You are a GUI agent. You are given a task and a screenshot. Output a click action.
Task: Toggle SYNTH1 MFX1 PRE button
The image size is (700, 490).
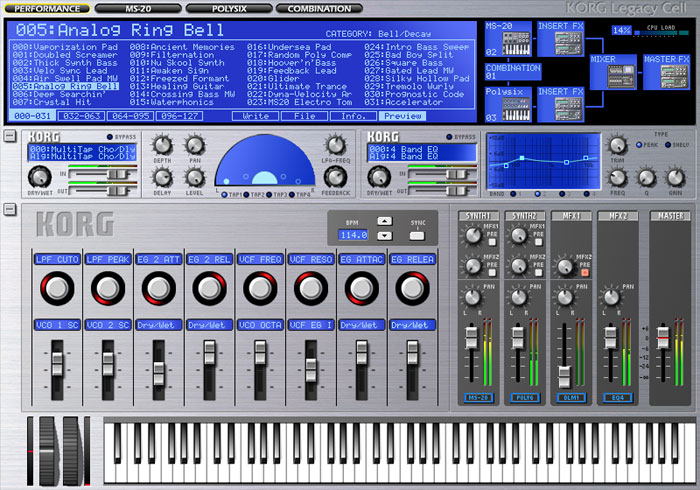(x=492, y=242)
